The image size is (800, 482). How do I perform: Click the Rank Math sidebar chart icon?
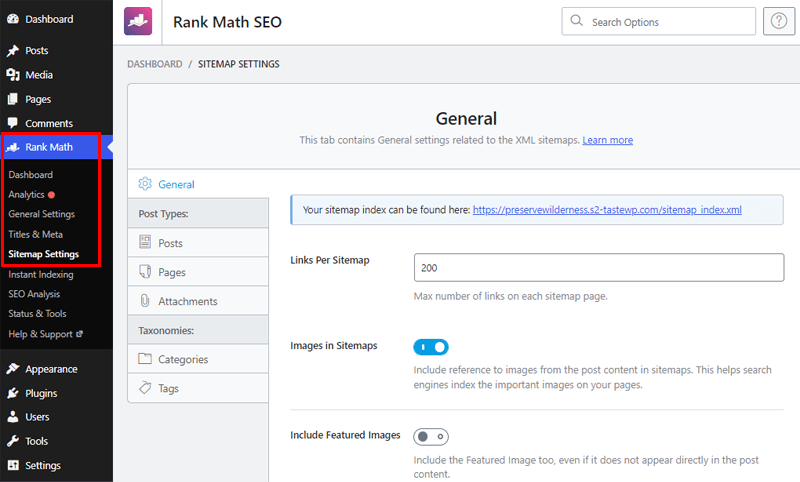tap(13, 147)
